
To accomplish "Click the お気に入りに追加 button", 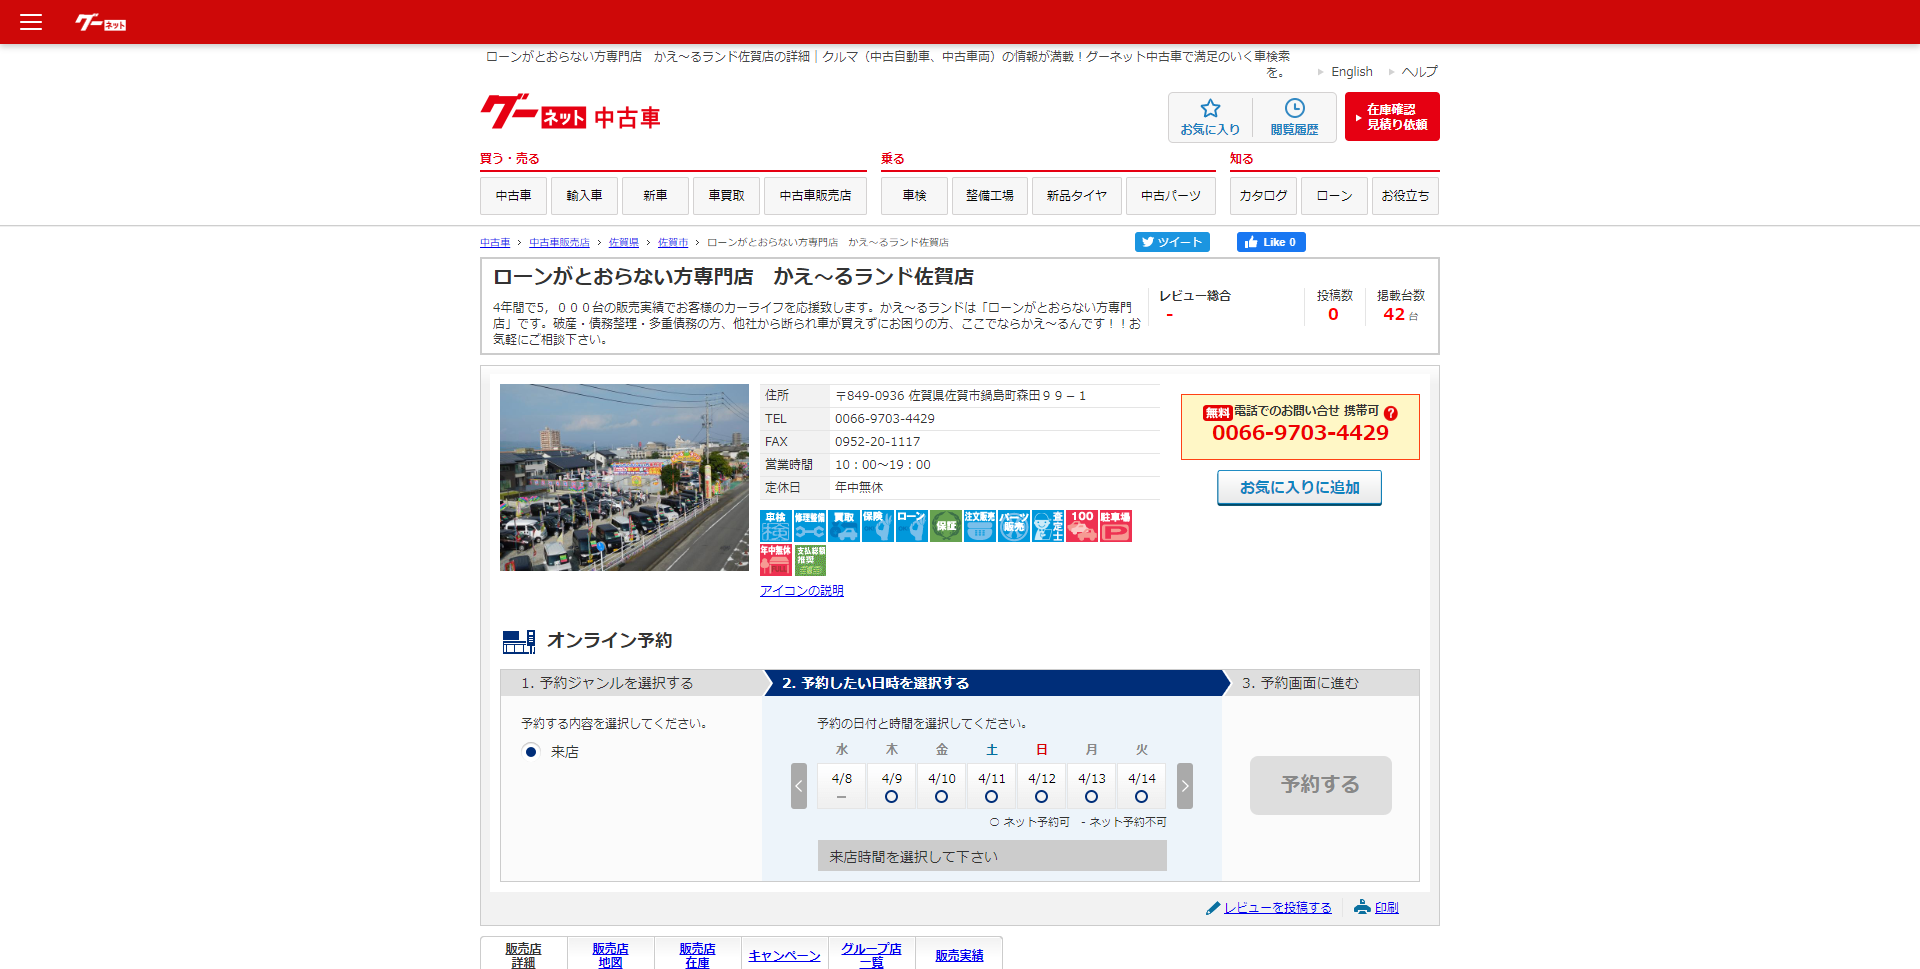I will tap(1299, 487).
